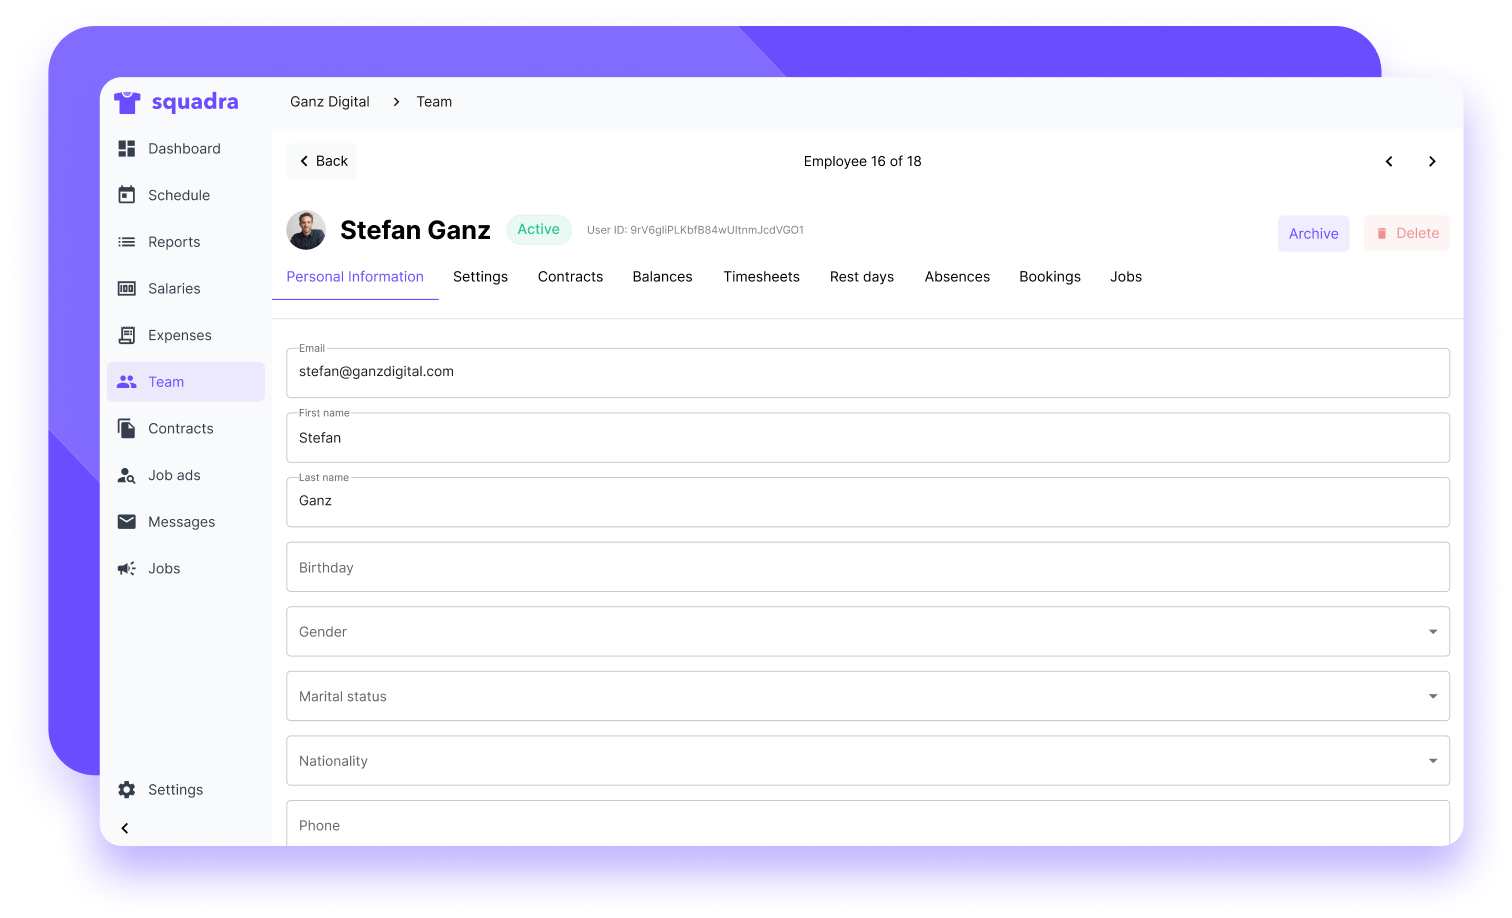Go to next employee with right arrow
The height and width of the screenshot is (918, 1512).
[x=1432, y=162]
